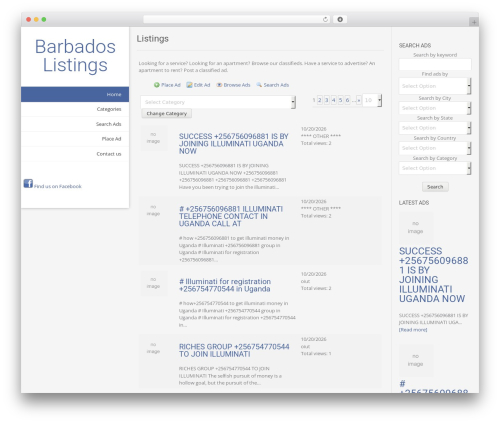Expand the Search by Country dropdown
Image resolution: width=500 pixels, height=423 pixels.
pos(435,148)
